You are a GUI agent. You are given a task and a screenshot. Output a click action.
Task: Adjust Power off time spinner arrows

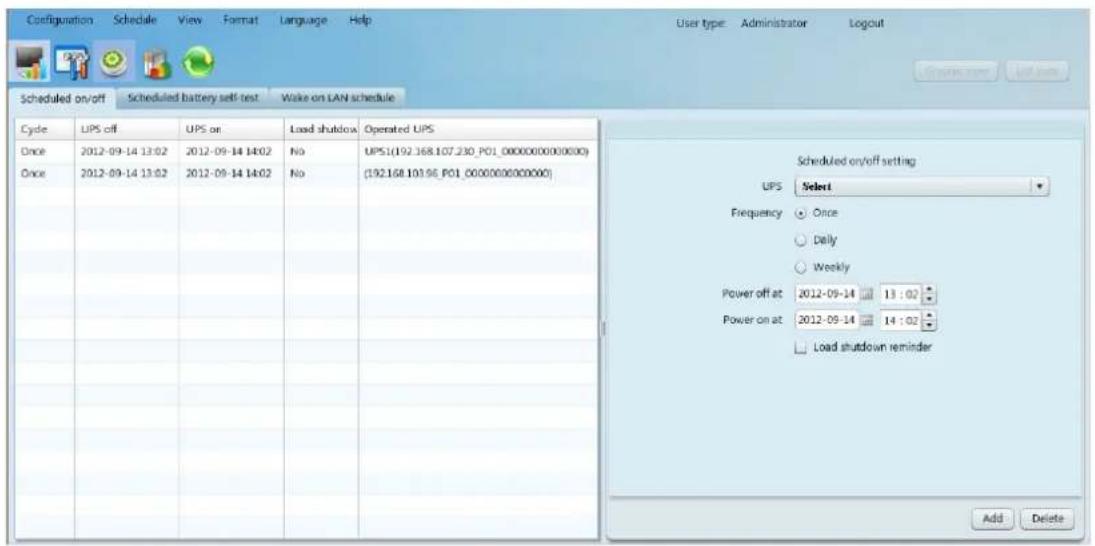(929, 295)
